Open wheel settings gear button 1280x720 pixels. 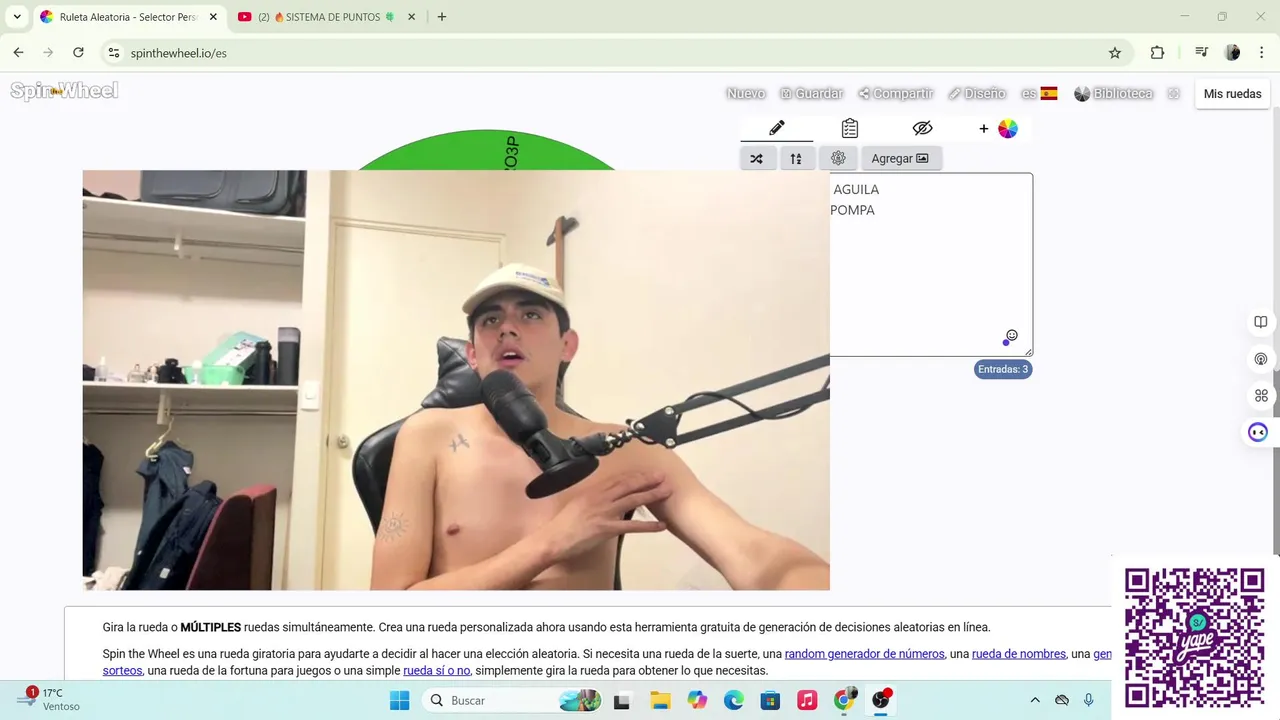(838, 158)
